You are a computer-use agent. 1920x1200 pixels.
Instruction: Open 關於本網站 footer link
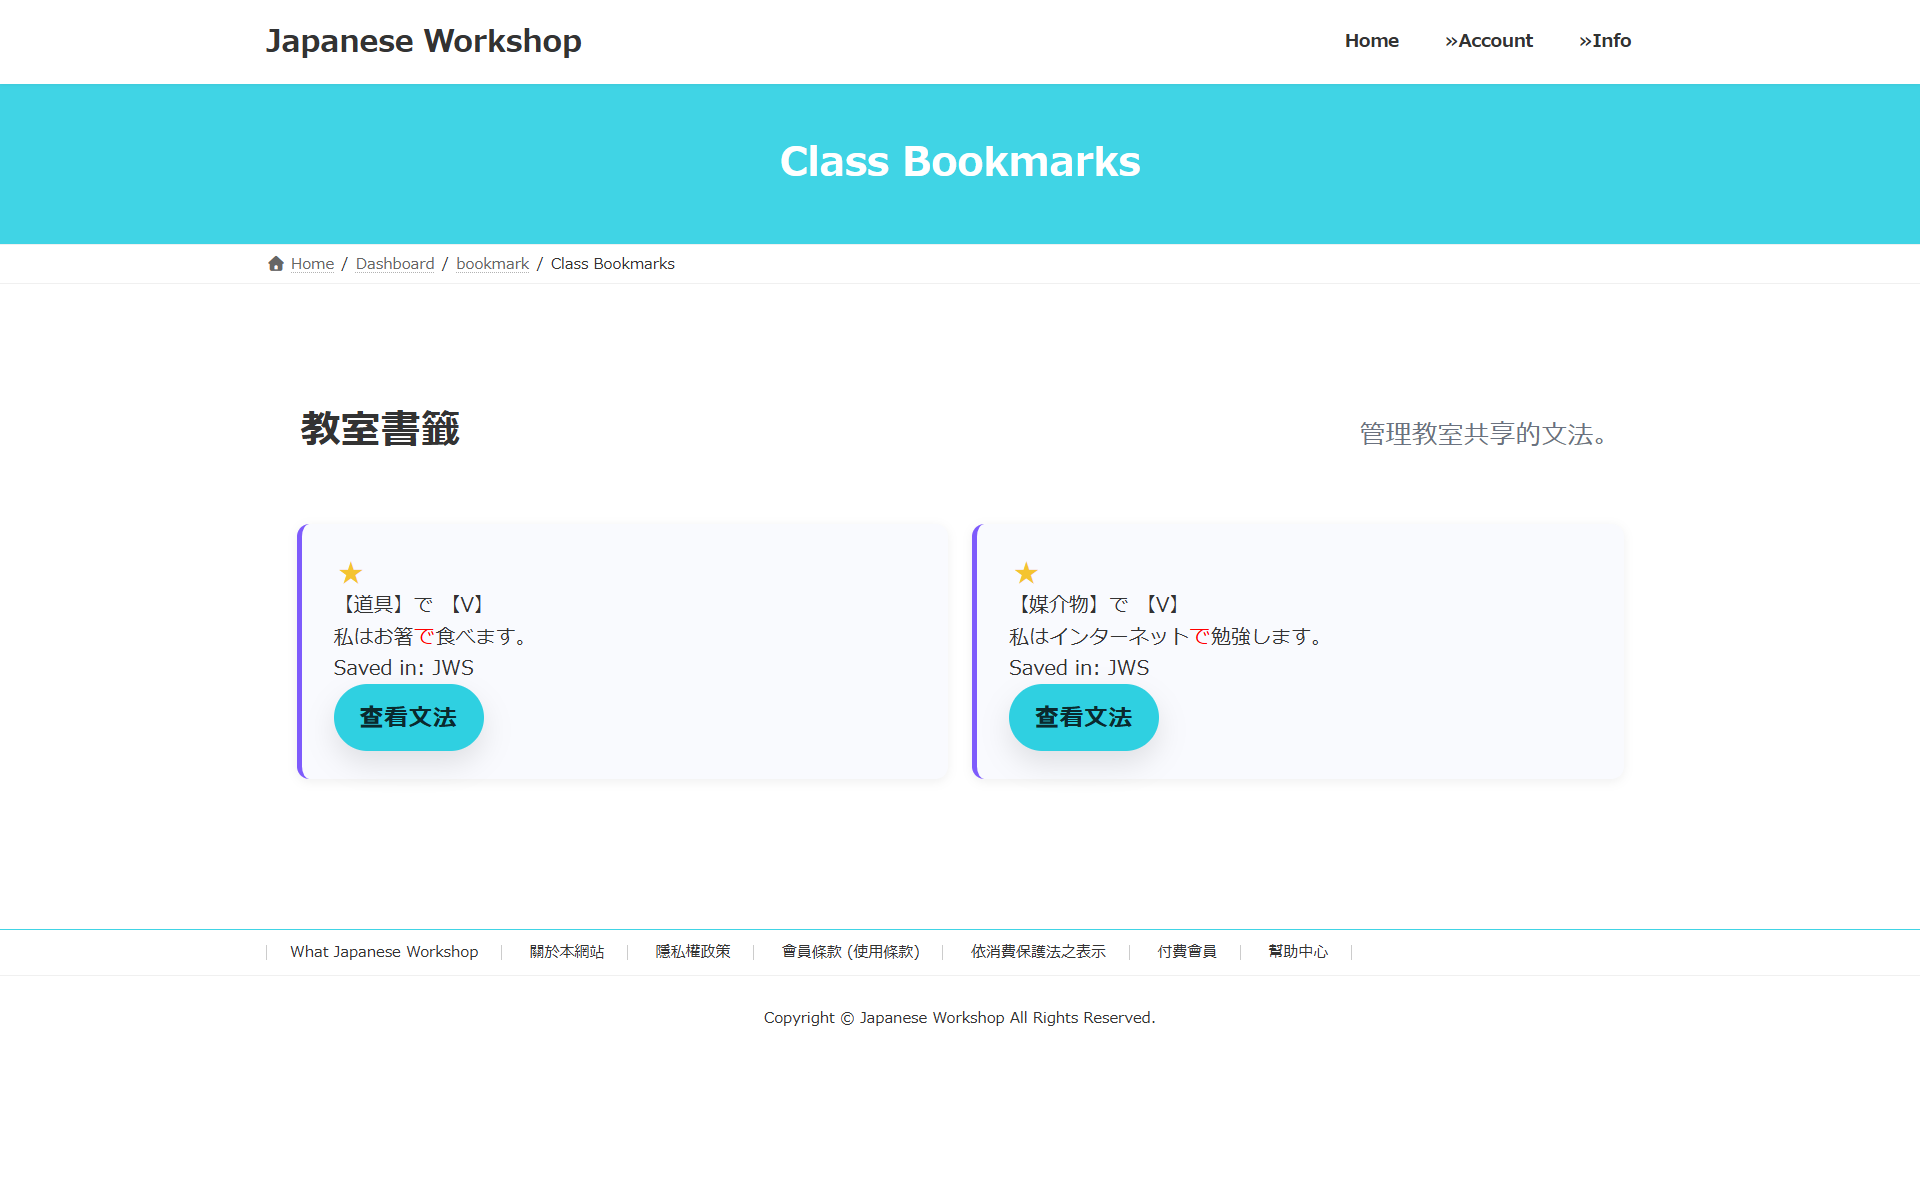point(567,952)
